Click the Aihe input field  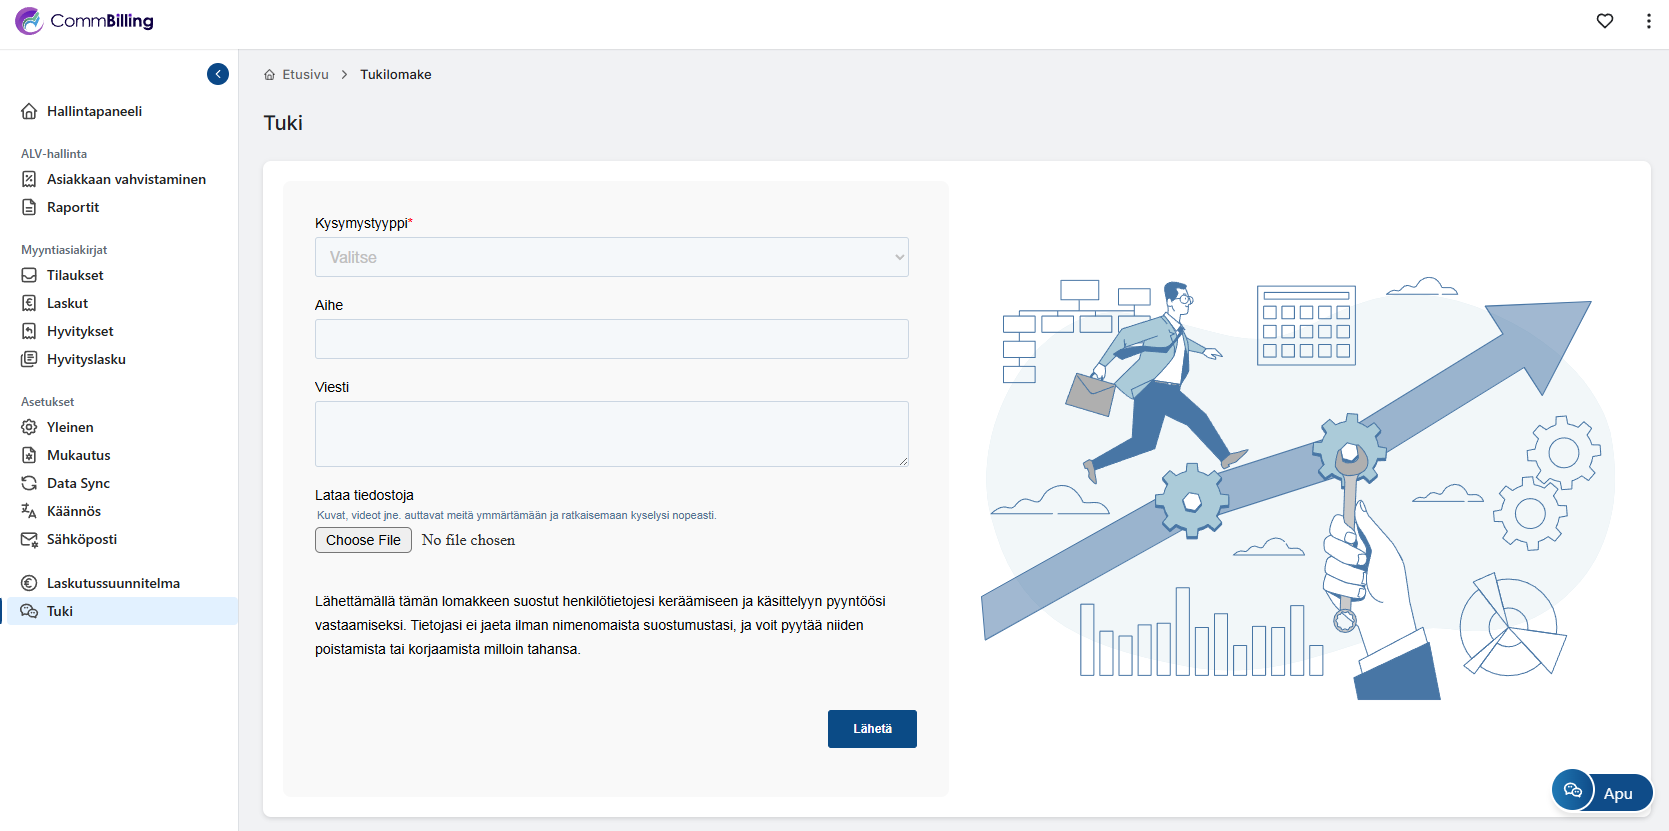tap(611, 339)
